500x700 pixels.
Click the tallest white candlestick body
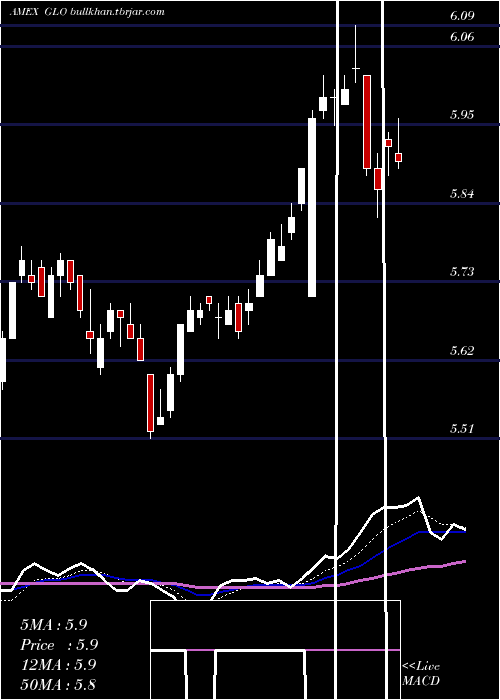click(312, 207)
